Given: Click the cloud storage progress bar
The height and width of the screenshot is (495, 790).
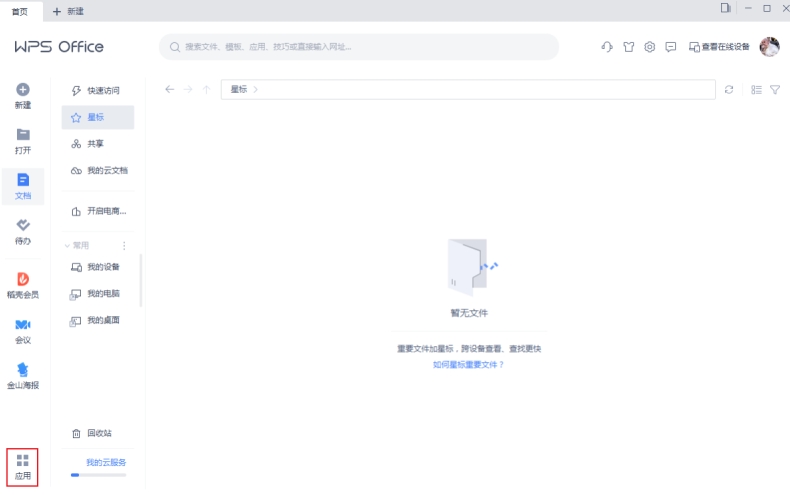Looking at the screenshot, I should pyautogui.click(x=98, y=475).
